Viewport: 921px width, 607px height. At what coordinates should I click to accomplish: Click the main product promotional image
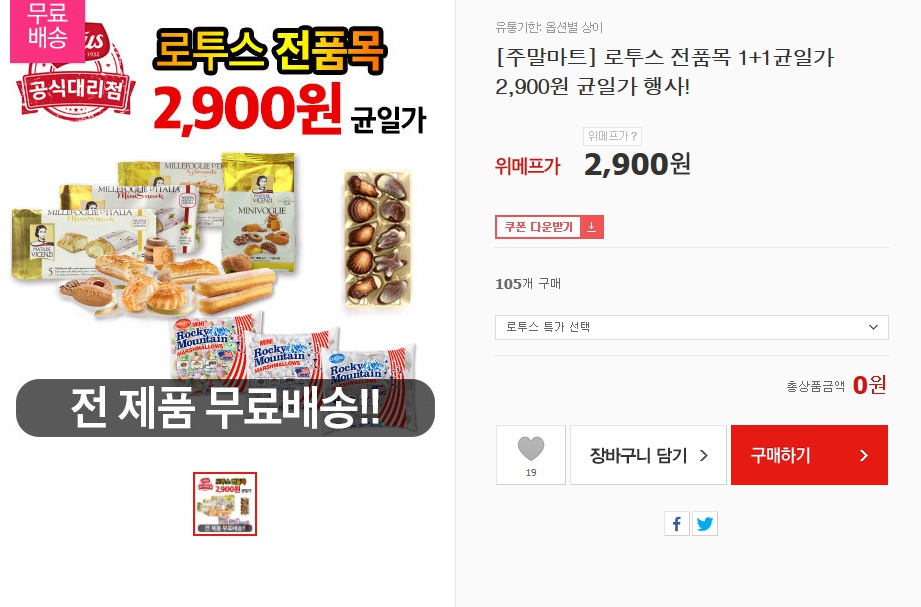pos(225,225)
